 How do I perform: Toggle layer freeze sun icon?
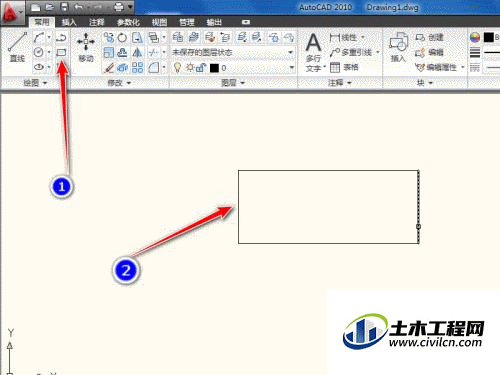190,68
